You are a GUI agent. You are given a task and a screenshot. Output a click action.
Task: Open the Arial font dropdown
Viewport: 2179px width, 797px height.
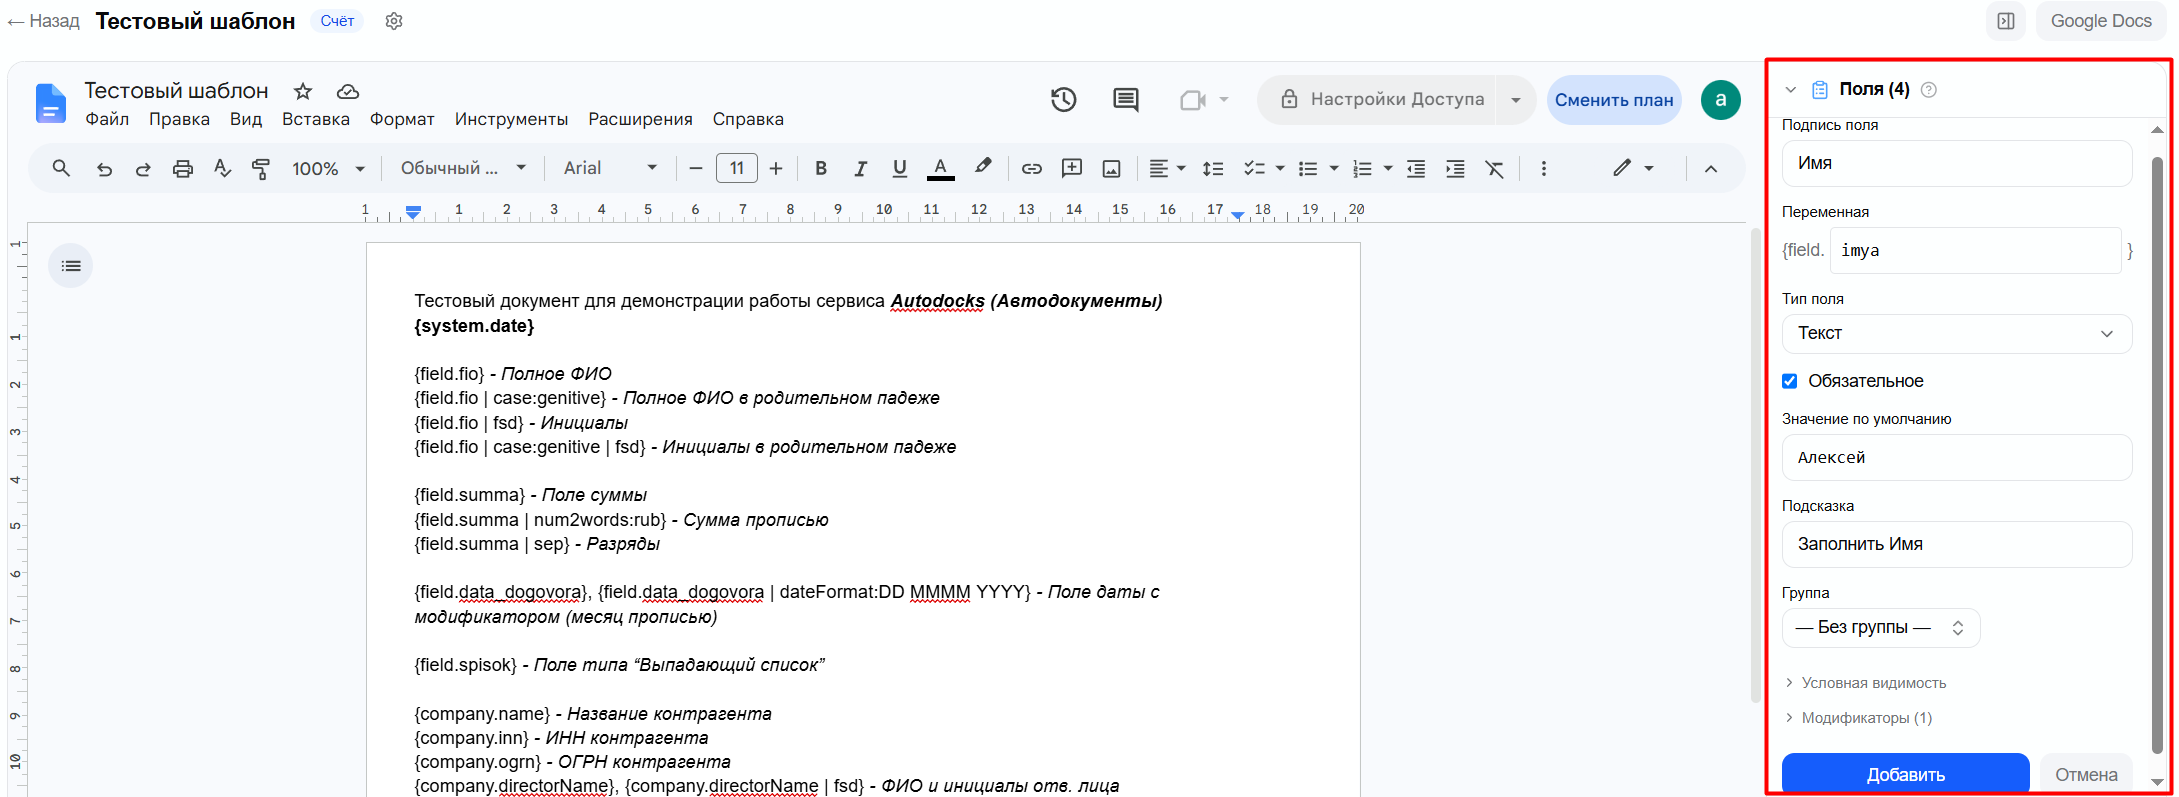610,168
